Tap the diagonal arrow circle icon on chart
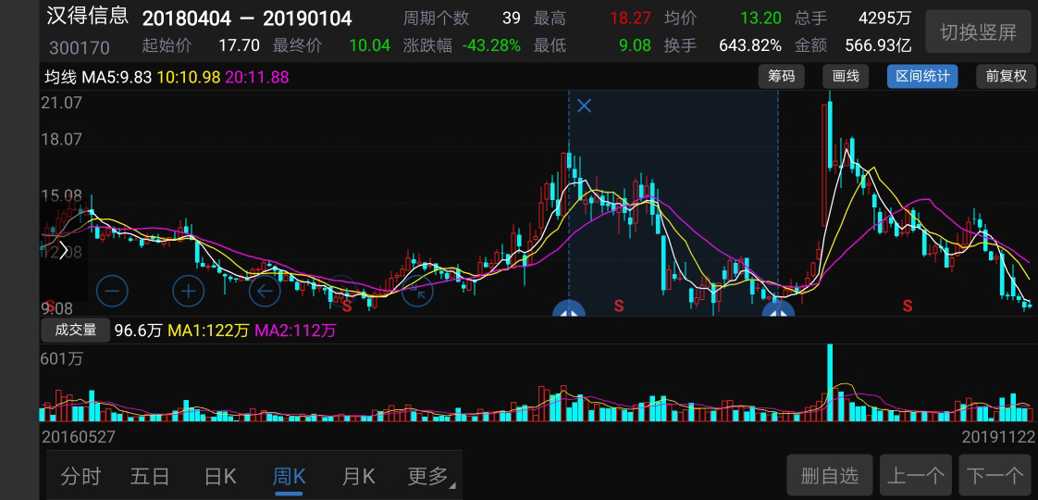The image size is (1038, 500). 417,290
